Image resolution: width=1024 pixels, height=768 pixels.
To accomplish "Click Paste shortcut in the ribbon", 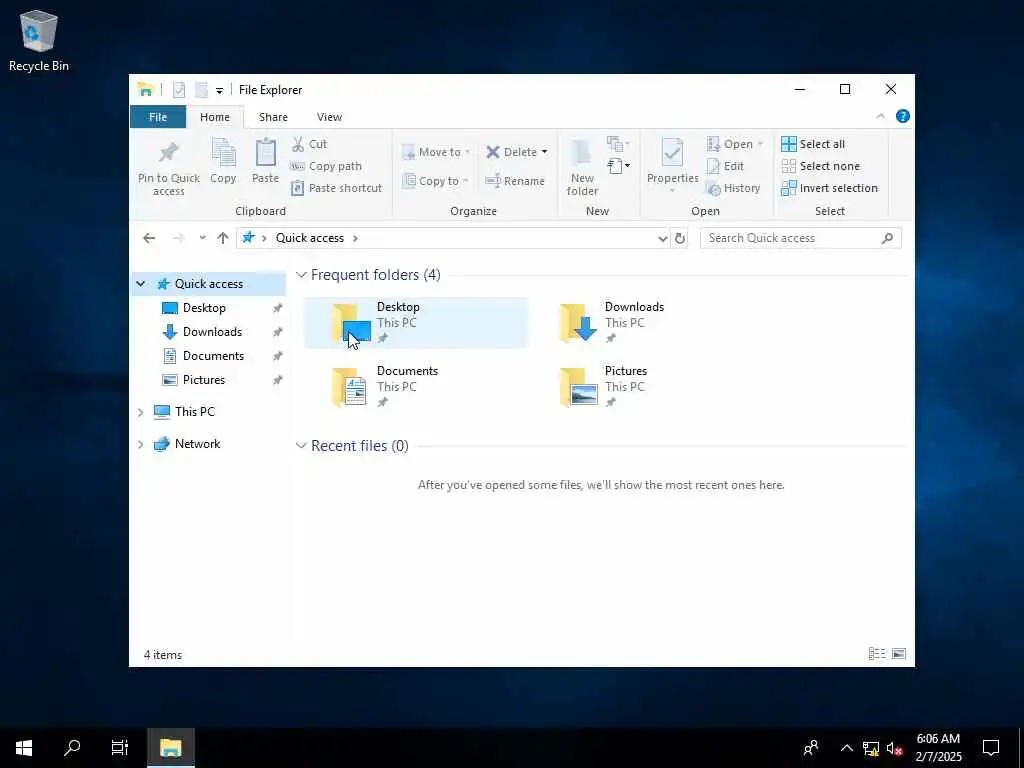I will pyautogui.click(x=336, y=188).
